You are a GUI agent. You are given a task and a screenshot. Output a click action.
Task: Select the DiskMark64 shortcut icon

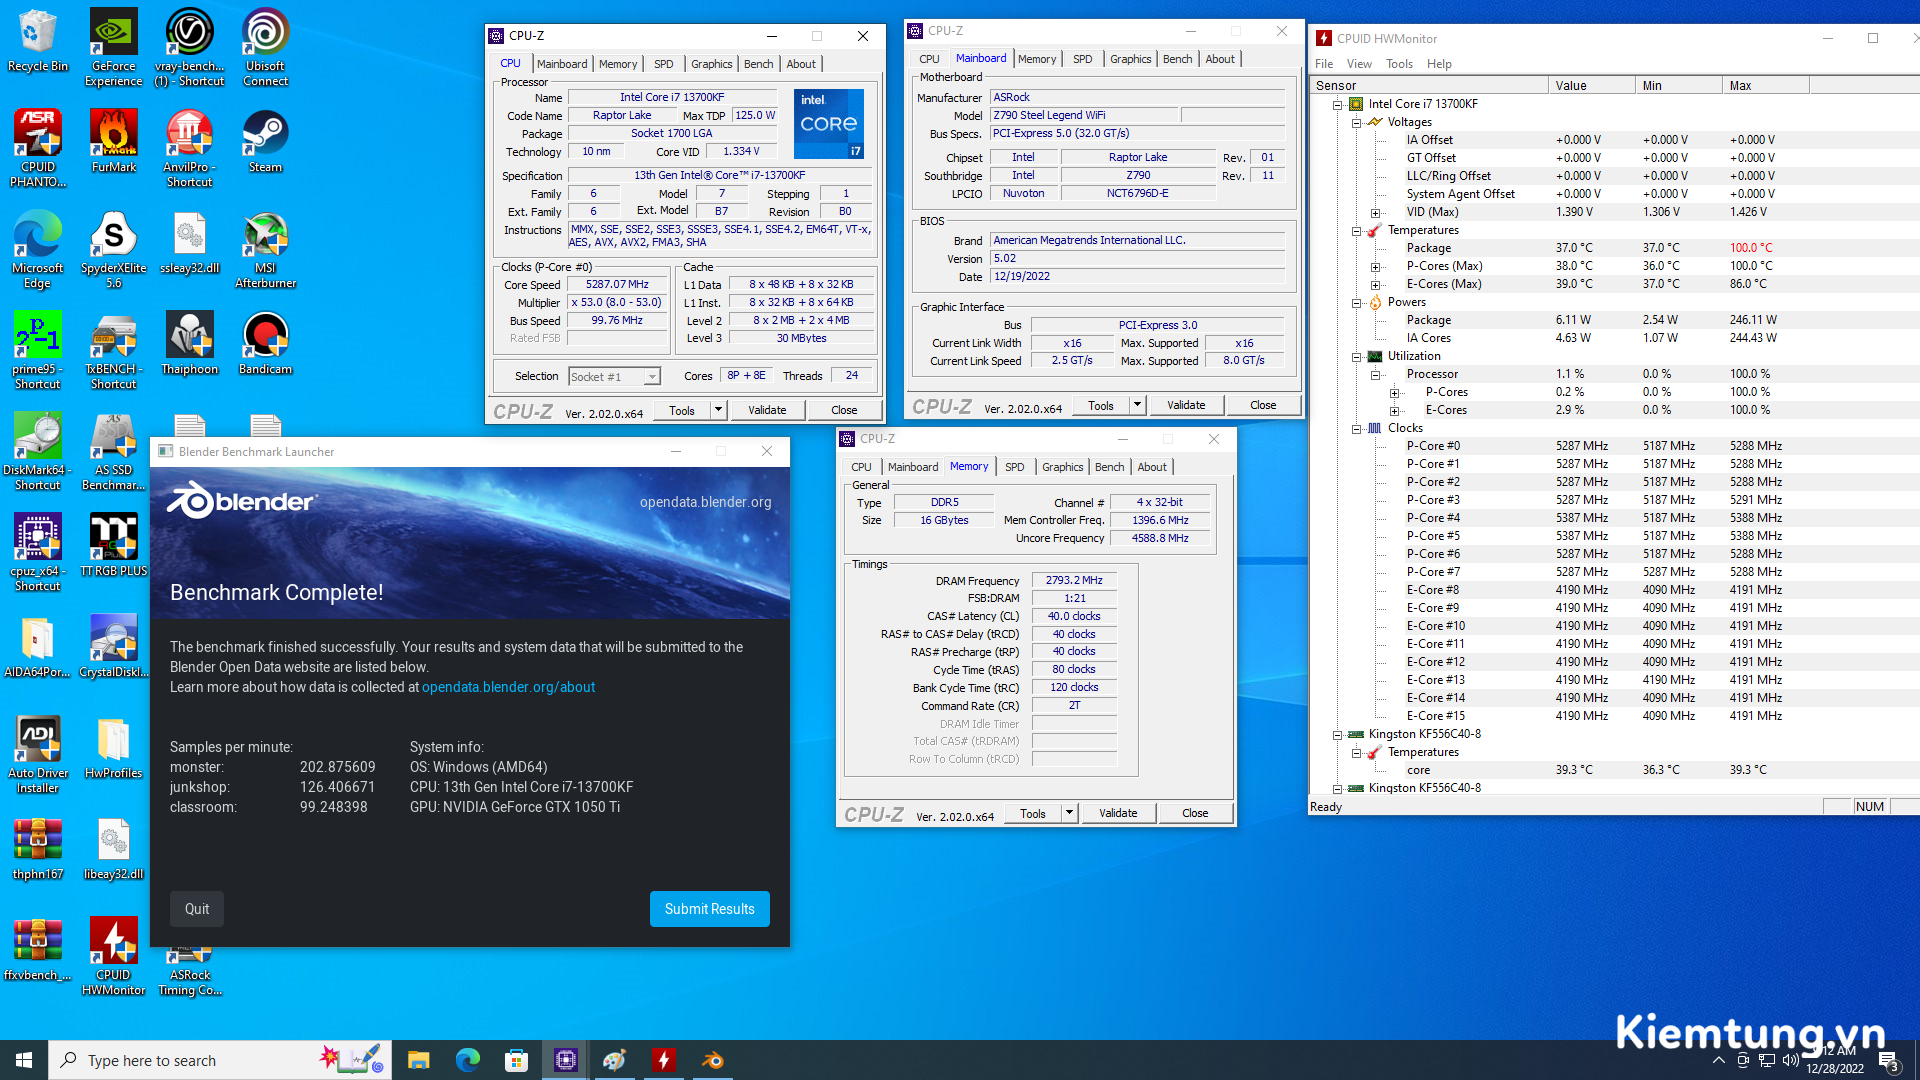[x=37, y=452]
